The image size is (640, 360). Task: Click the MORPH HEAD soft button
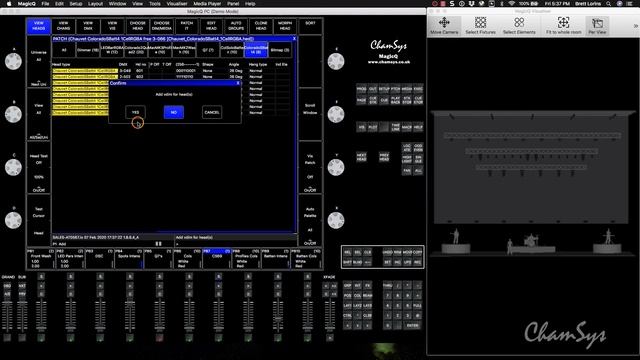(x=285, y=26)
